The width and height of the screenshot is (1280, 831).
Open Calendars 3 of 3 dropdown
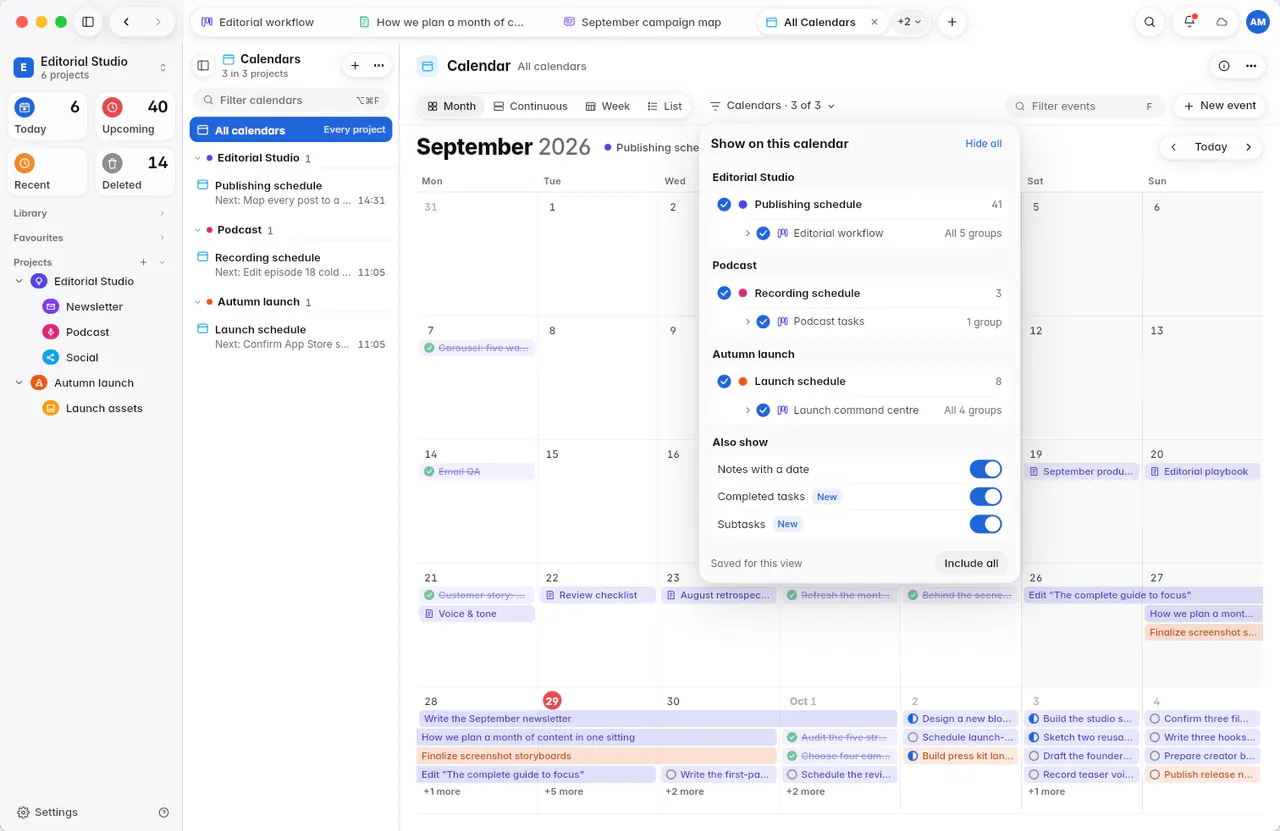772,106
